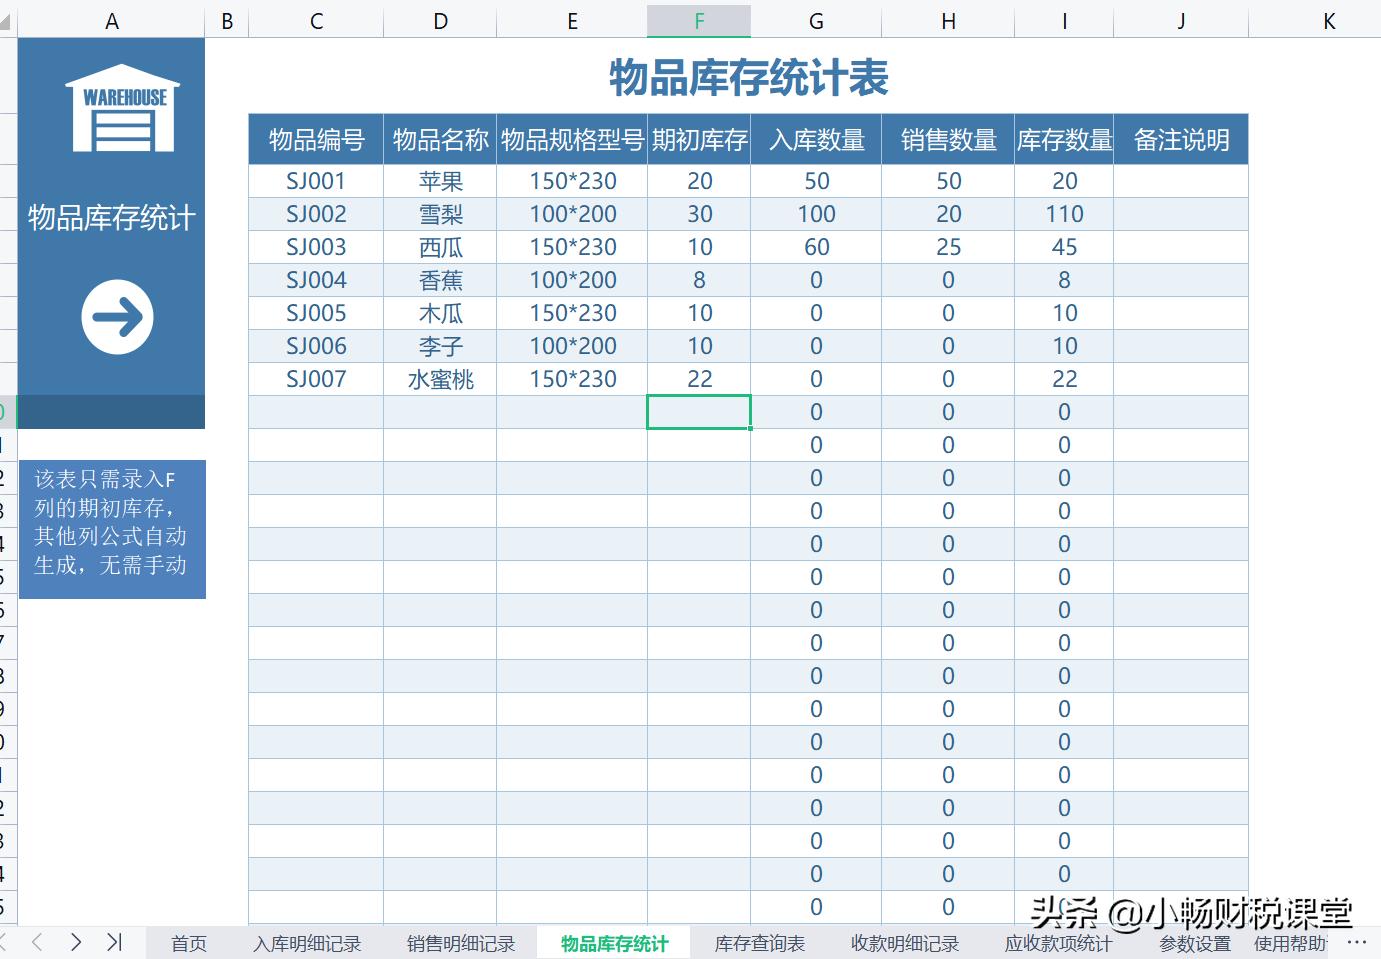Open more options via the ellipsis icon
This screenshot has width=1381, height=959.
[1356, 941]
